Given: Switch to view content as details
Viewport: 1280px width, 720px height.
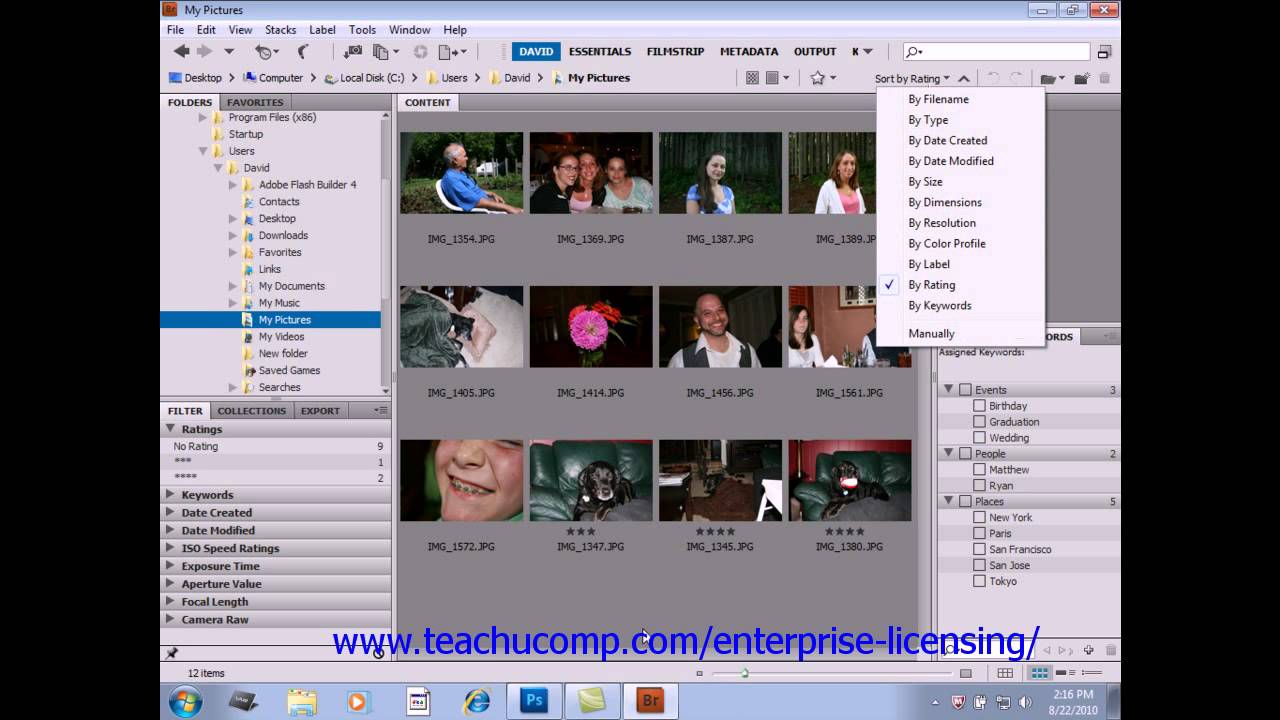Looking at the screenshot, I should coord(1066,673).
